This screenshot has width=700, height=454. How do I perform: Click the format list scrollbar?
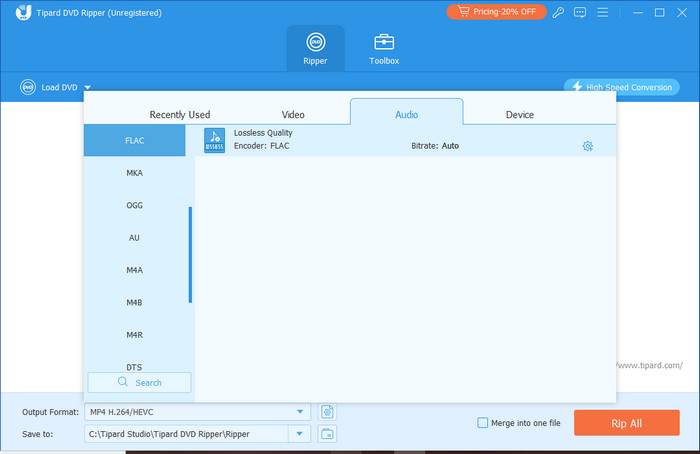(x=190, y=254)
